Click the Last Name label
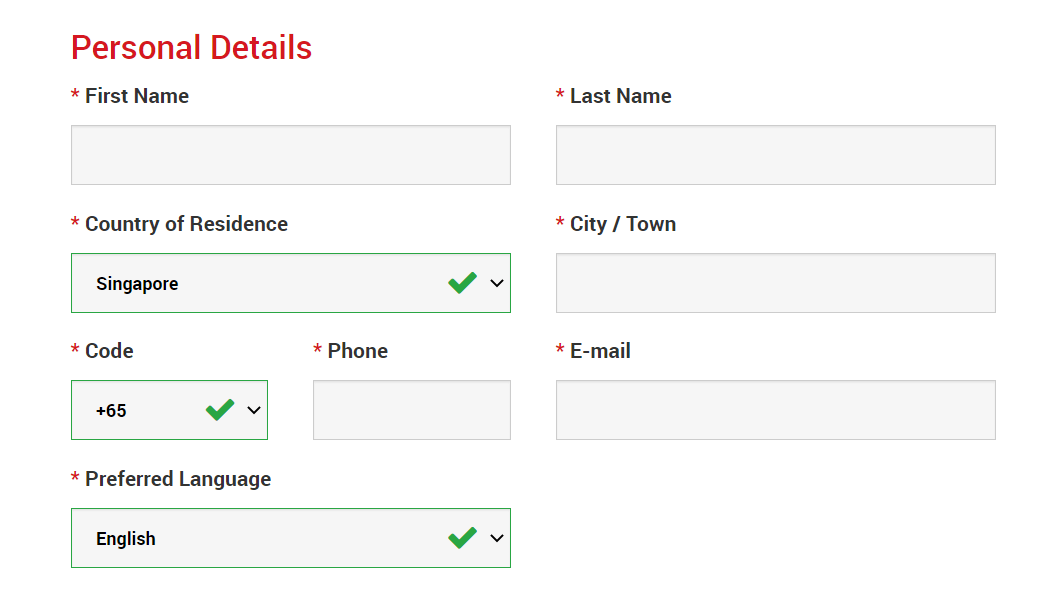 (620, 96)
